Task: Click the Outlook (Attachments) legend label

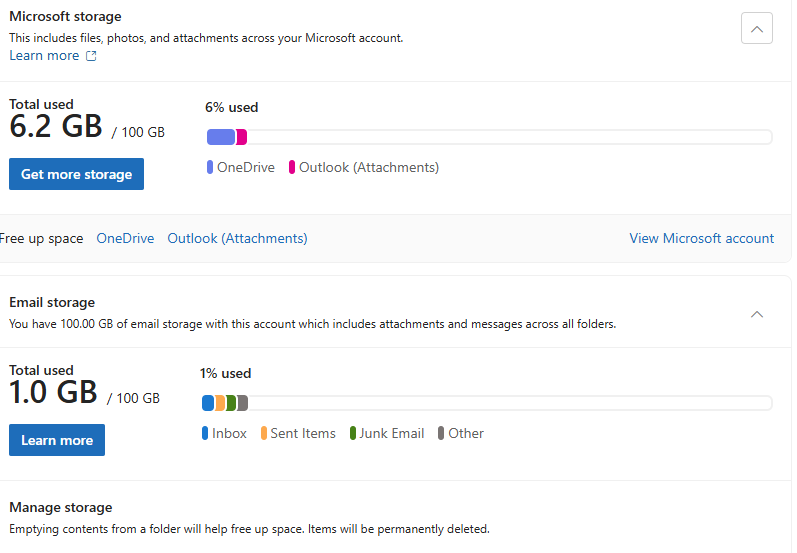Action: pyautogui.click(x=369, y=167)
